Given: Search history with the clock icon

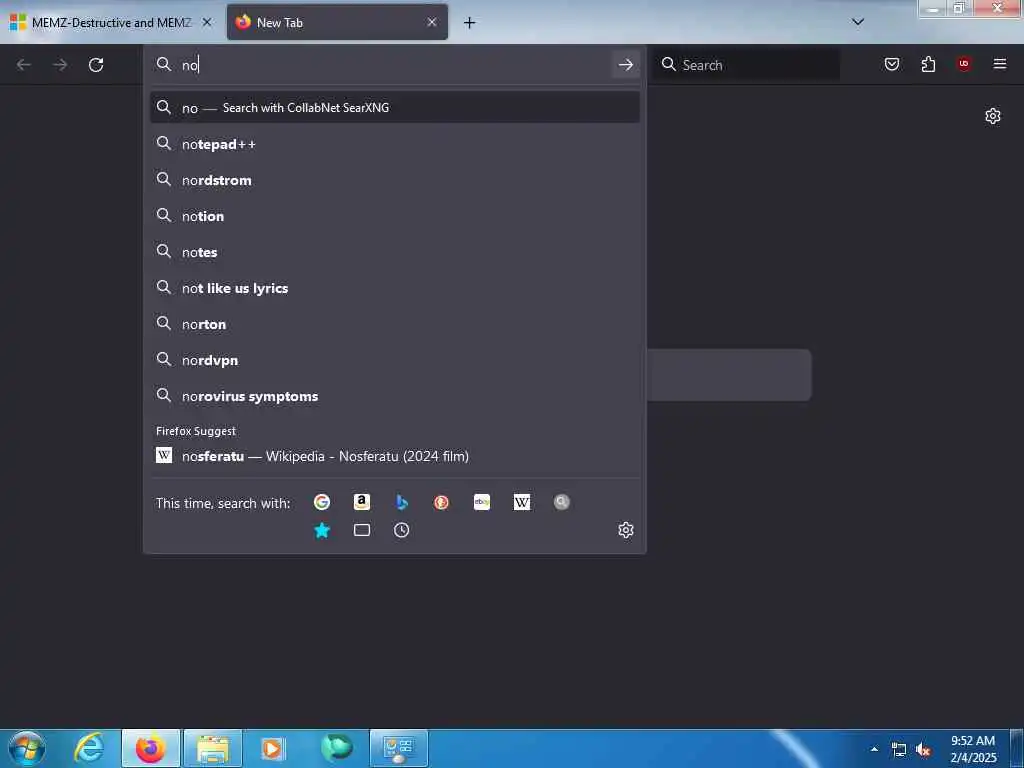Looking at the screenshot, I should pyautogui.click(x=402, y=530).
